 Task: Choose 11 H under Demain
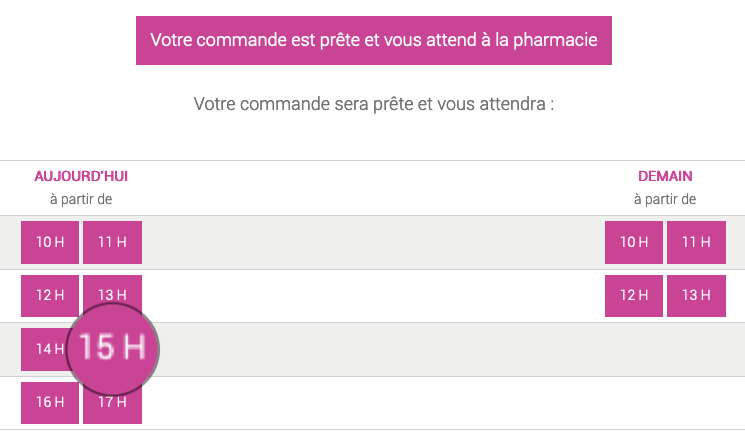coord(696,242)
